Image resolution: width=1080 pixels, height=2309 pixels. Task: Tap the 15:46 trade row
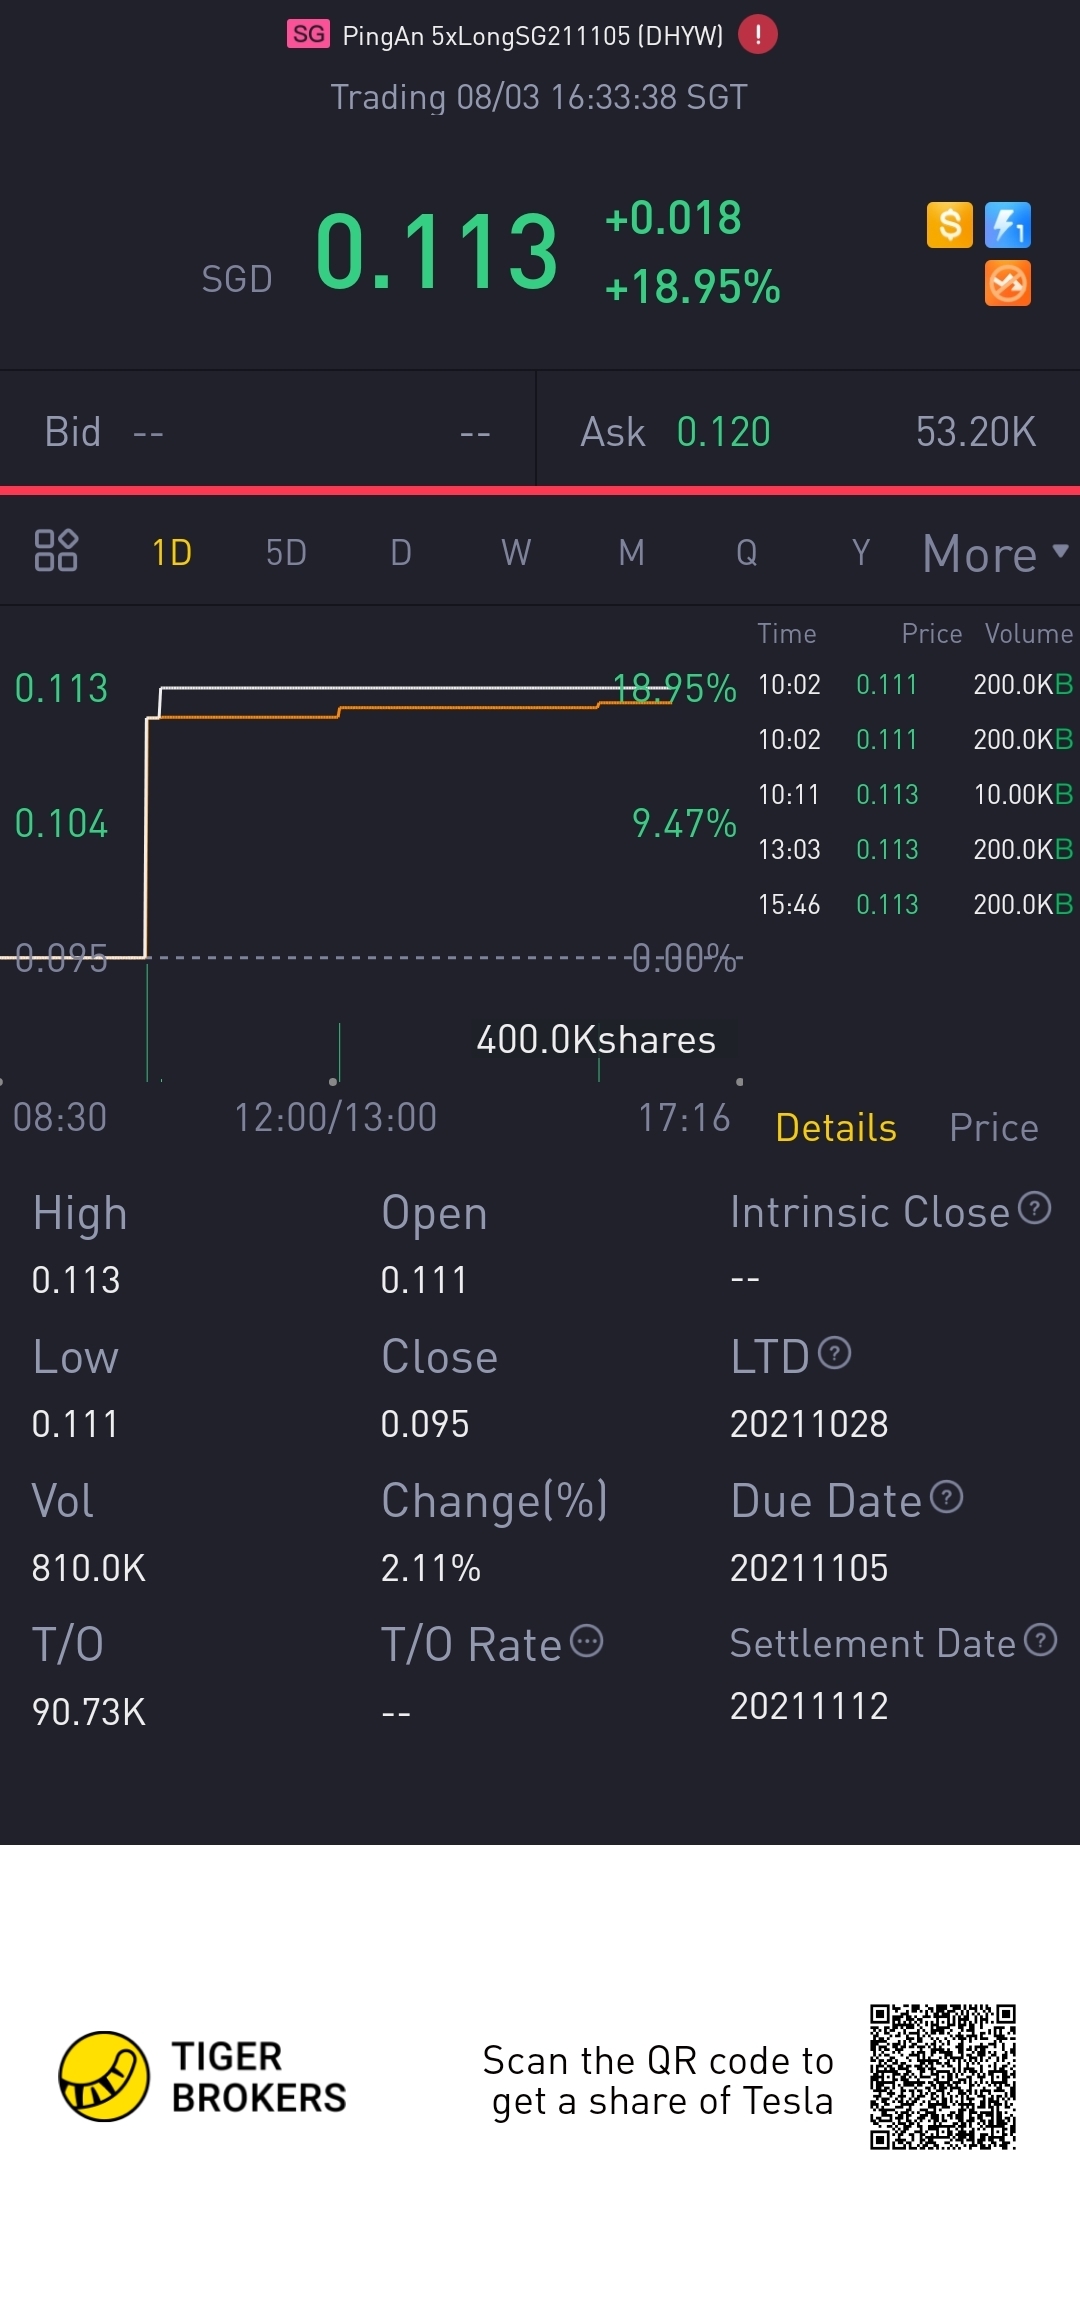(x=914, y=905)
